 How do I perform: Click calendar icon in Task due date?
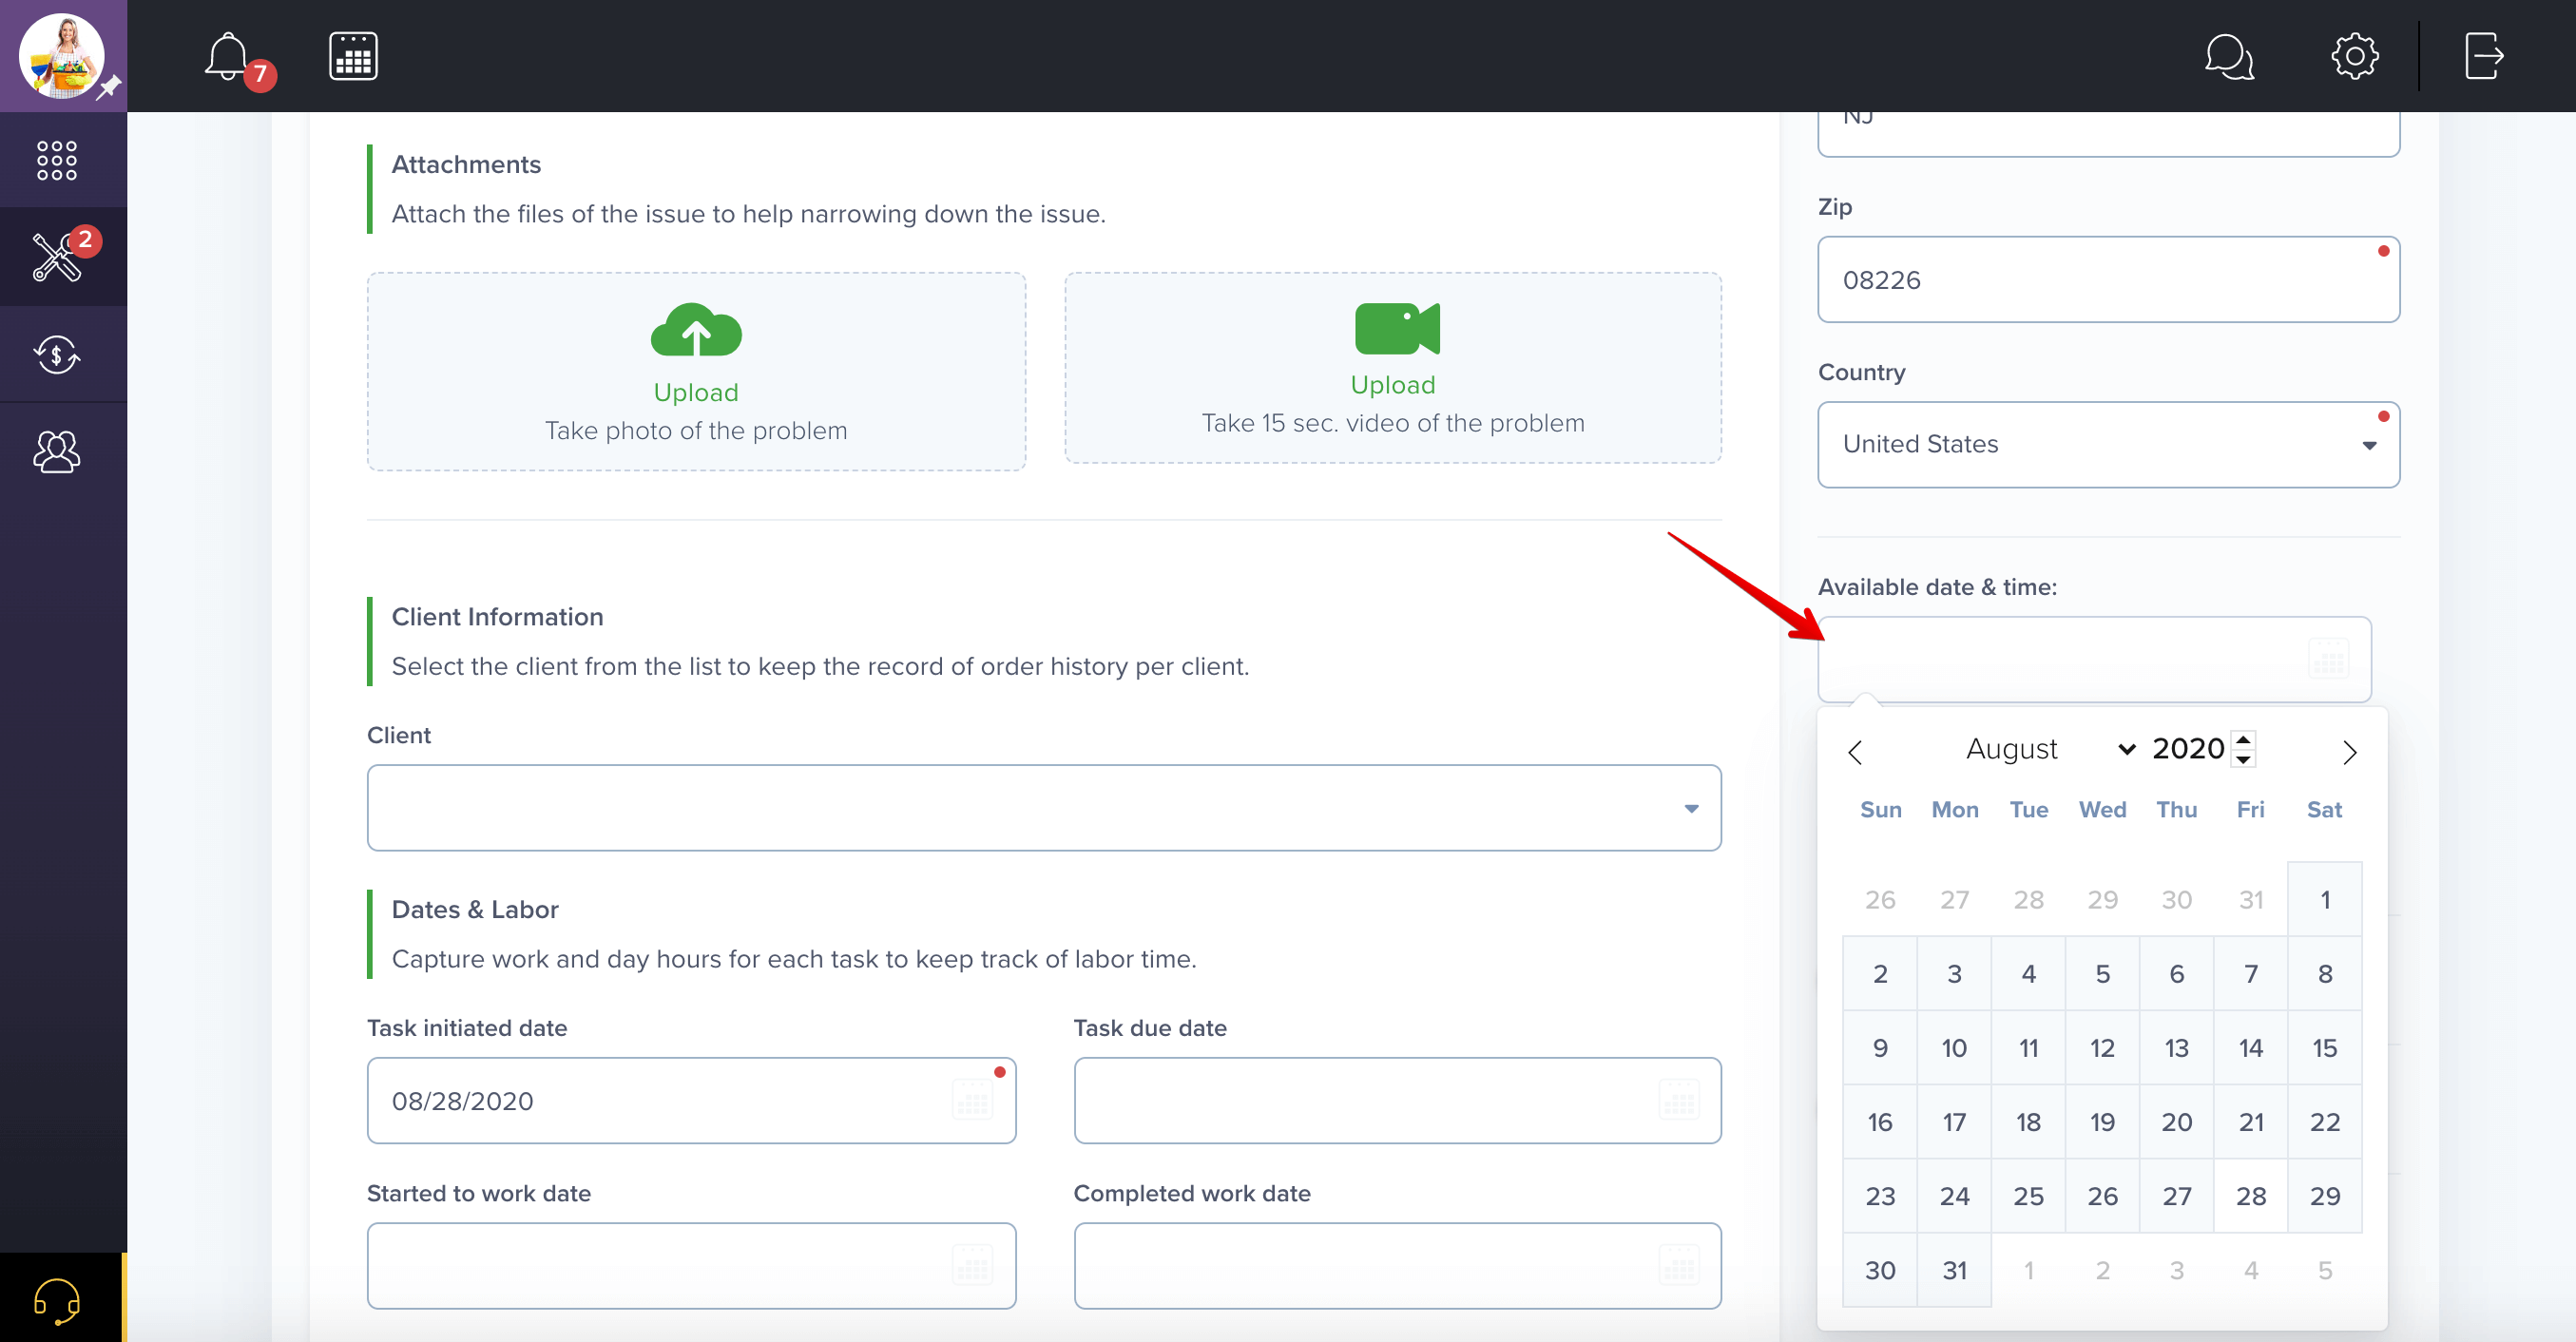pyautogui.click(x=1679, y=1100)
